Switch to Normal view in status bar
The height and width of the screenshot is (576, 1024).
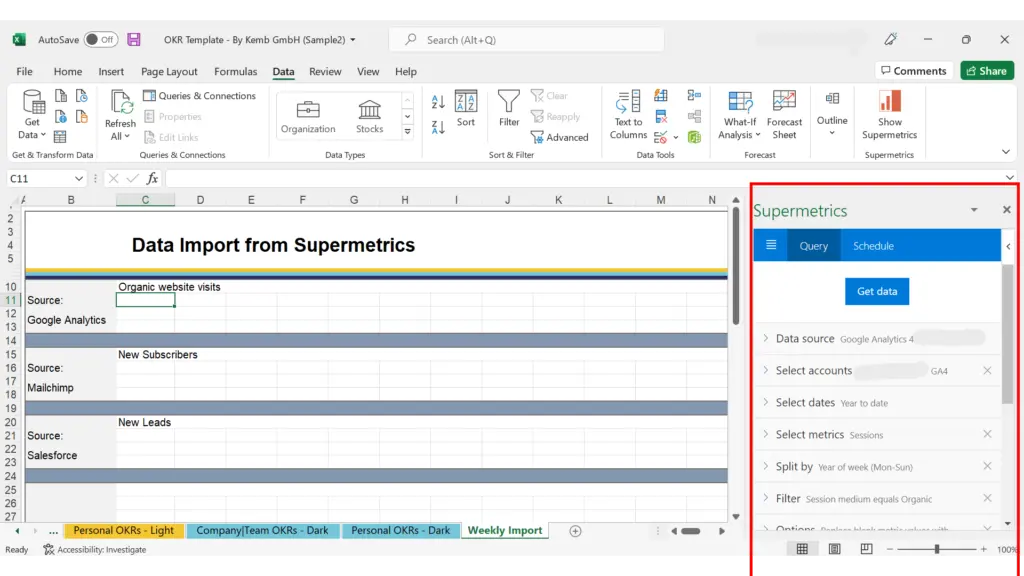[x=802, y=549]
